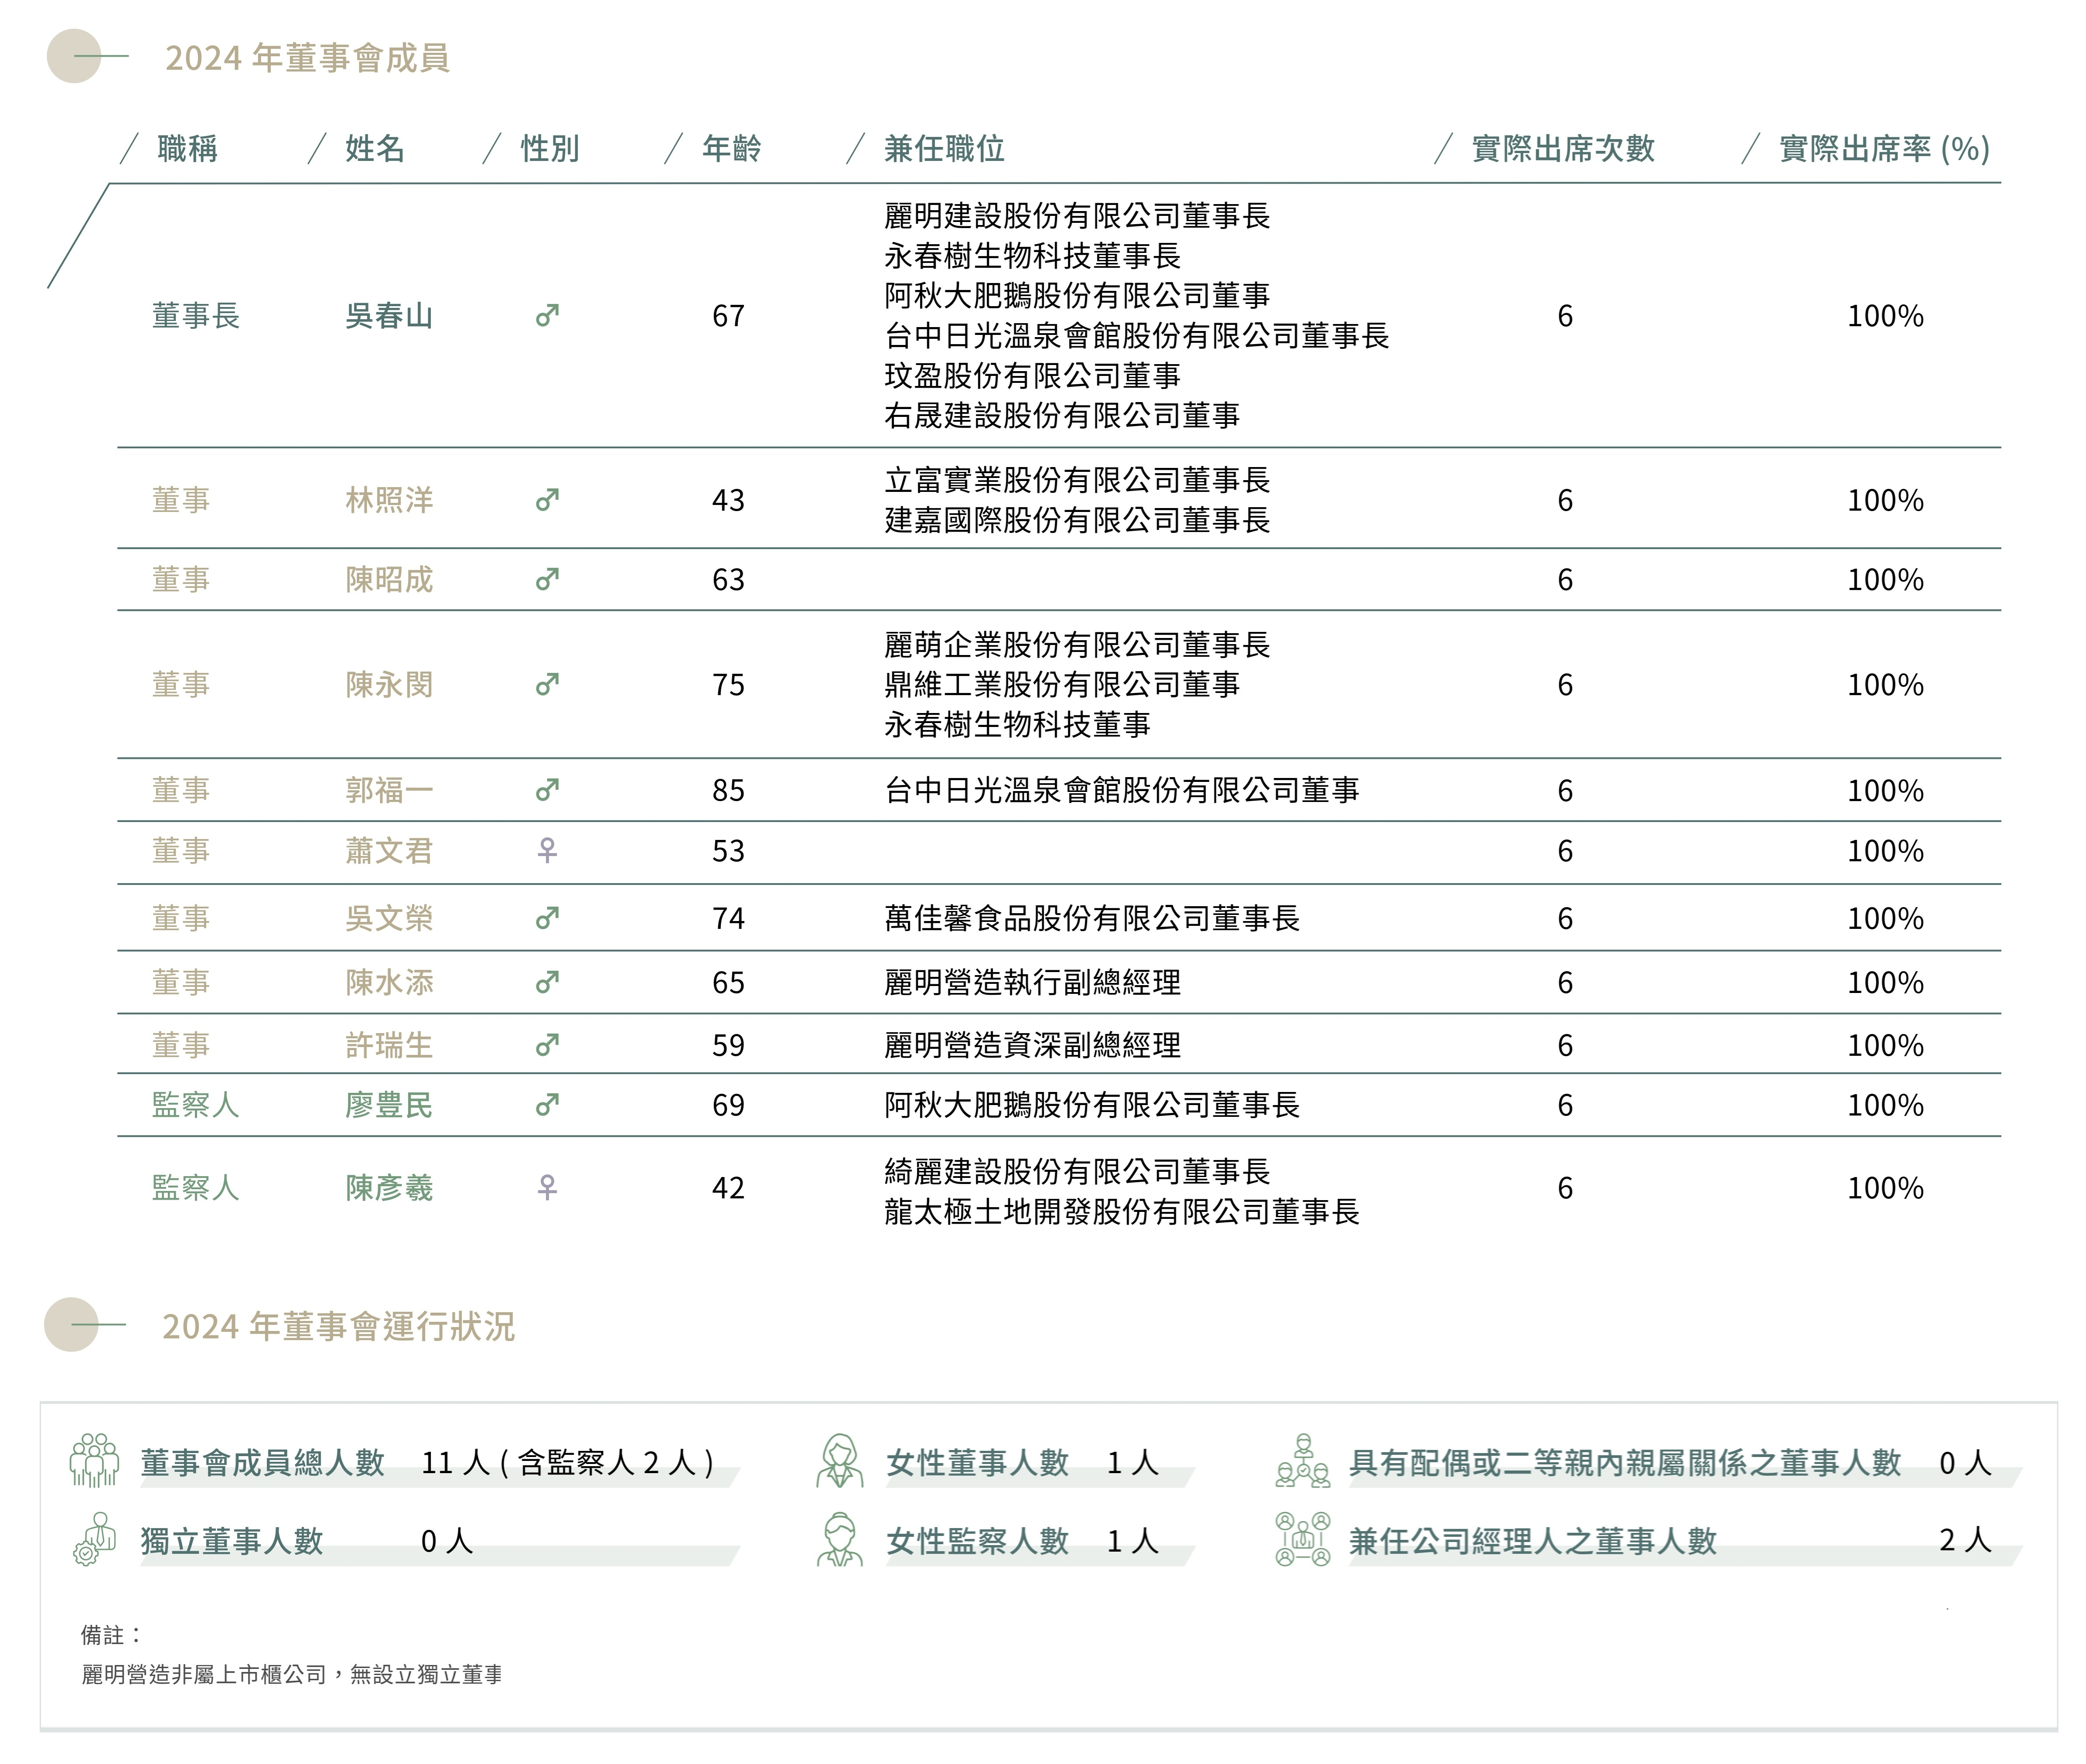Click the text 萬佳馨食品股份有限公司董事長
Image resolution: width=2086 pixels, height=1764 pixels.
coord(1091,918)
